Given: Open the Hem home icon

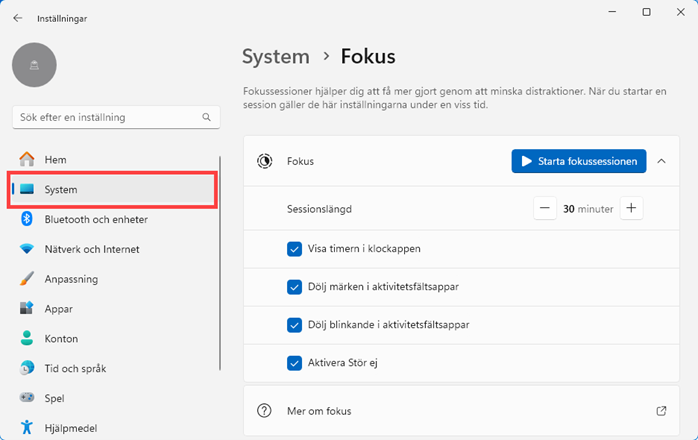Looking at the screenshot, I should 27,160.
